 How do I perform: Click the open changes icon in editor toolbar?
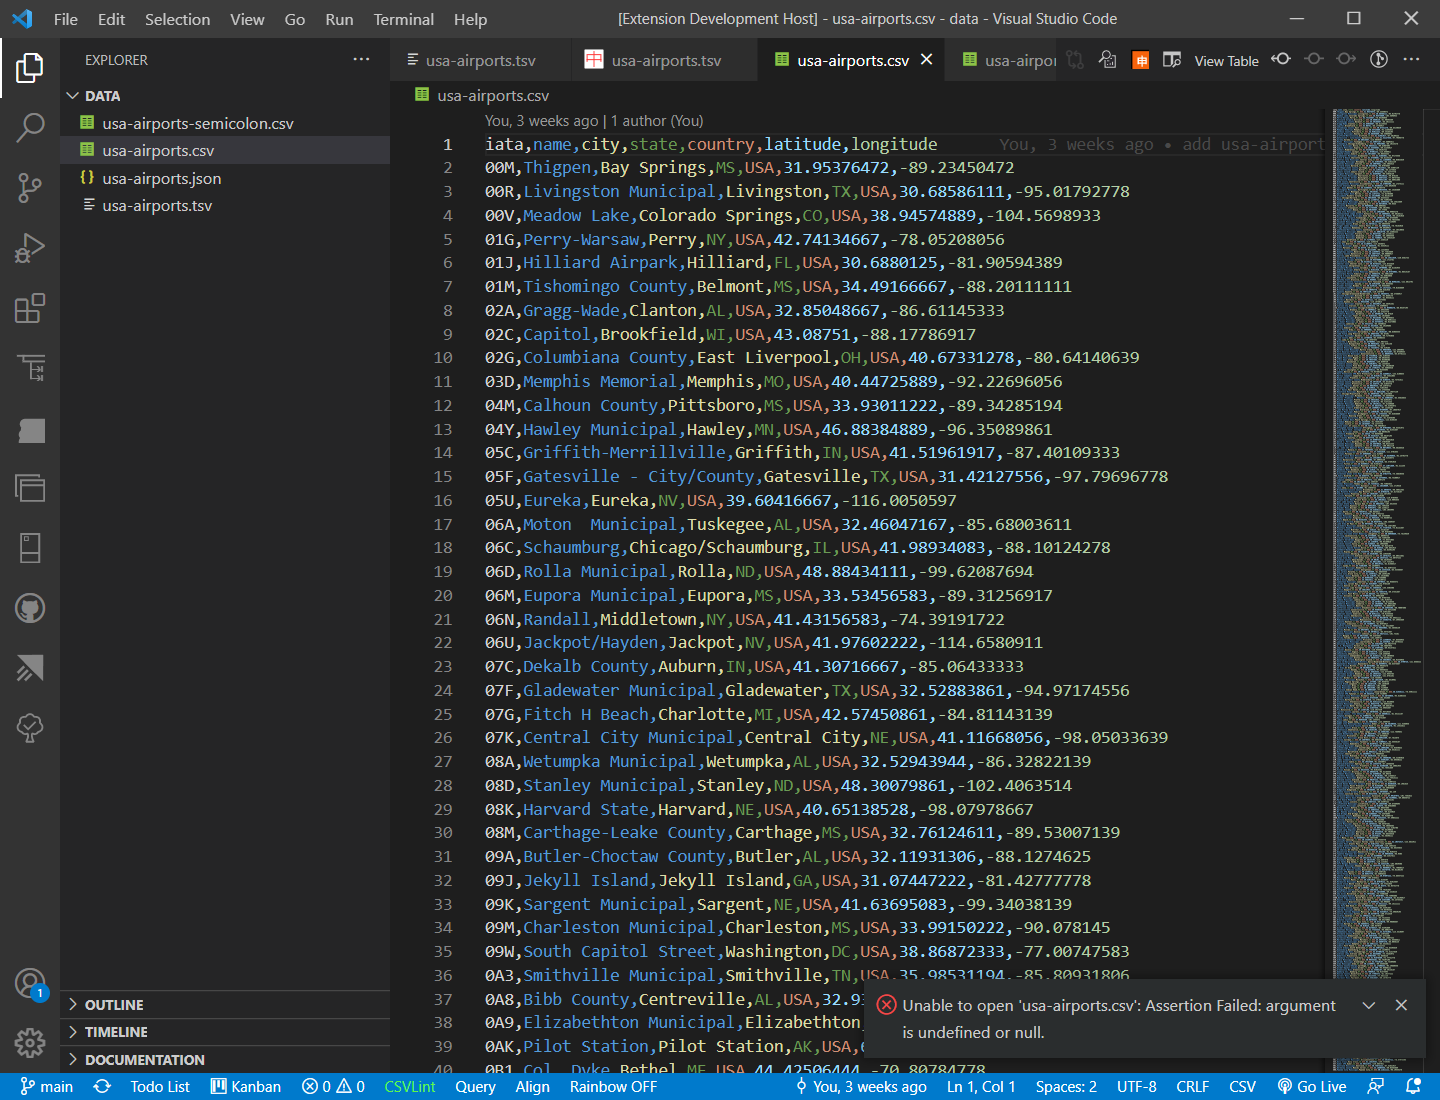tap(1075, 60)
